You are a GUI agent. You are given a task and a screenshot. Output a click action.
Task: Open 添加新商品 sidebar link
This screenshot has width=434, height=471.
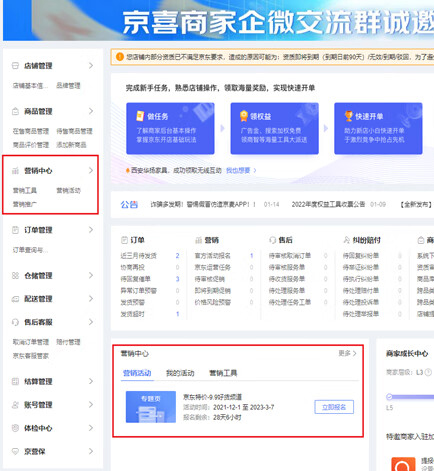pos(71,145)
